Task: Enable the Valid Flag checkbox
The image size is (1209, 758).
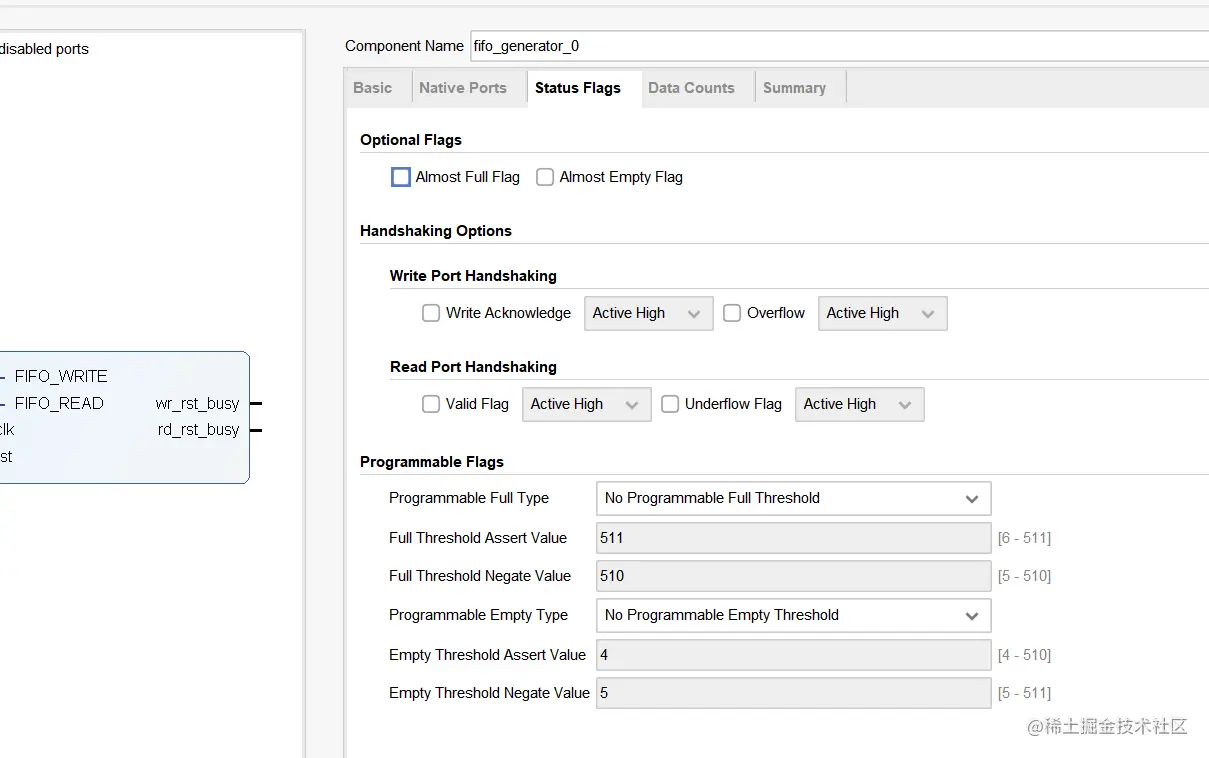Action: click(431, 404)
